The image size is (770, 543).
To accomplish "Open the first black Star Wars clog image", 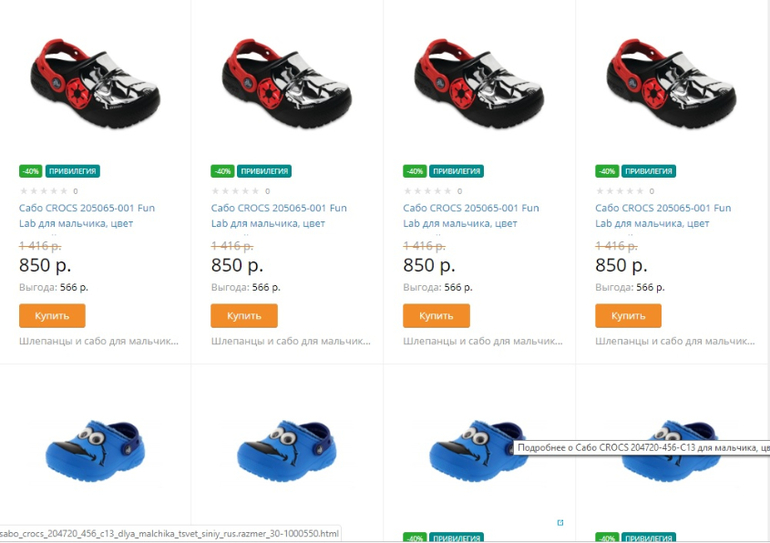I will pyautogui.click(x=95, y=83).
